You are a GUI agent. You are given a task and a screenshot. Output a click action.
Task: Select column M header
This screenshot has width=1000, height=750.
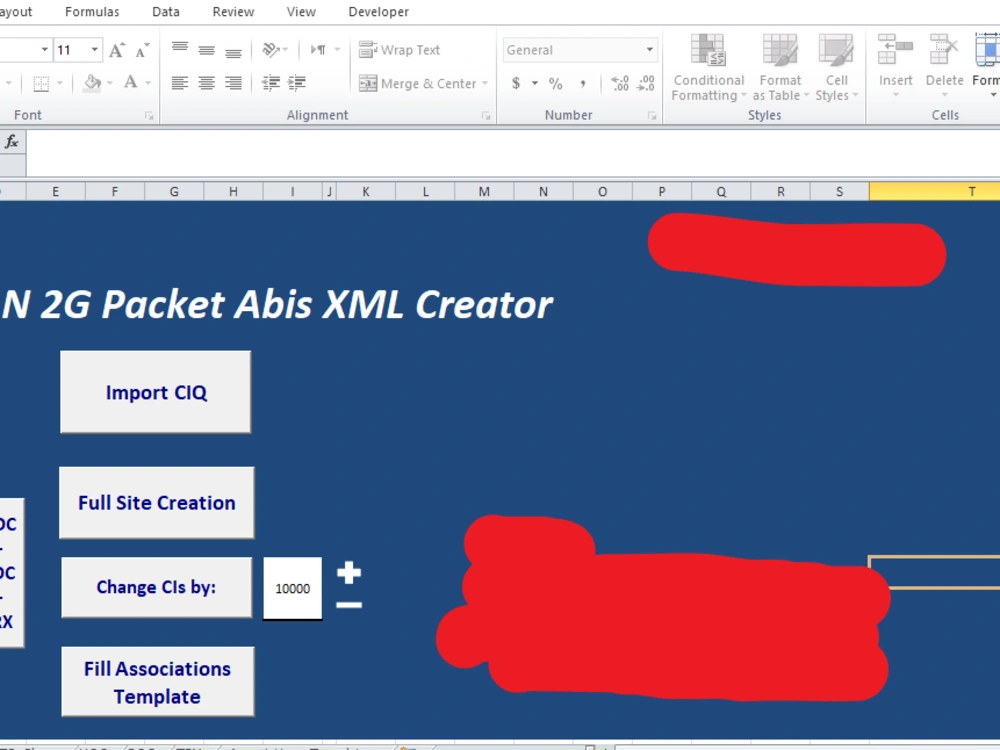[x=484, y=191]
